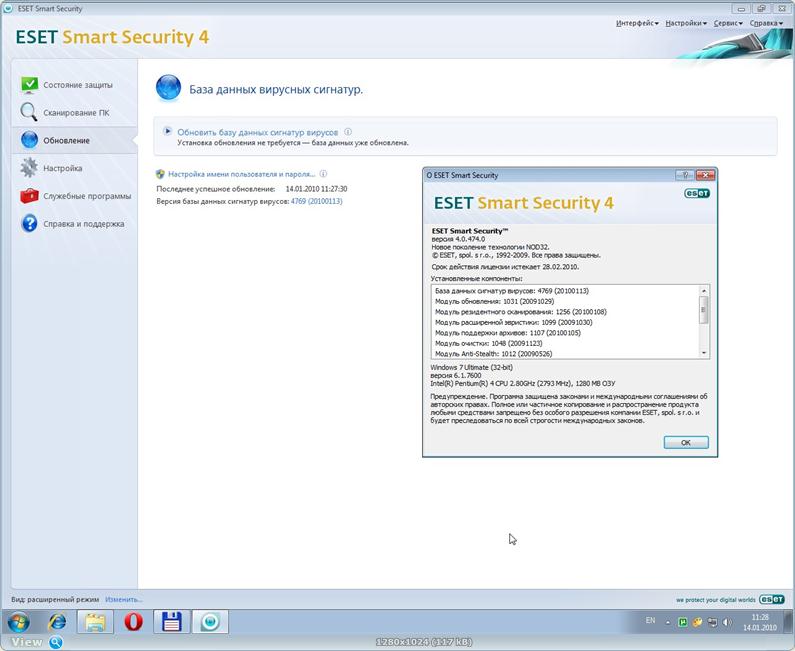Open the Настройки dropdown menu
This screenshot has width=795, height=651.
tap(686, 23)
